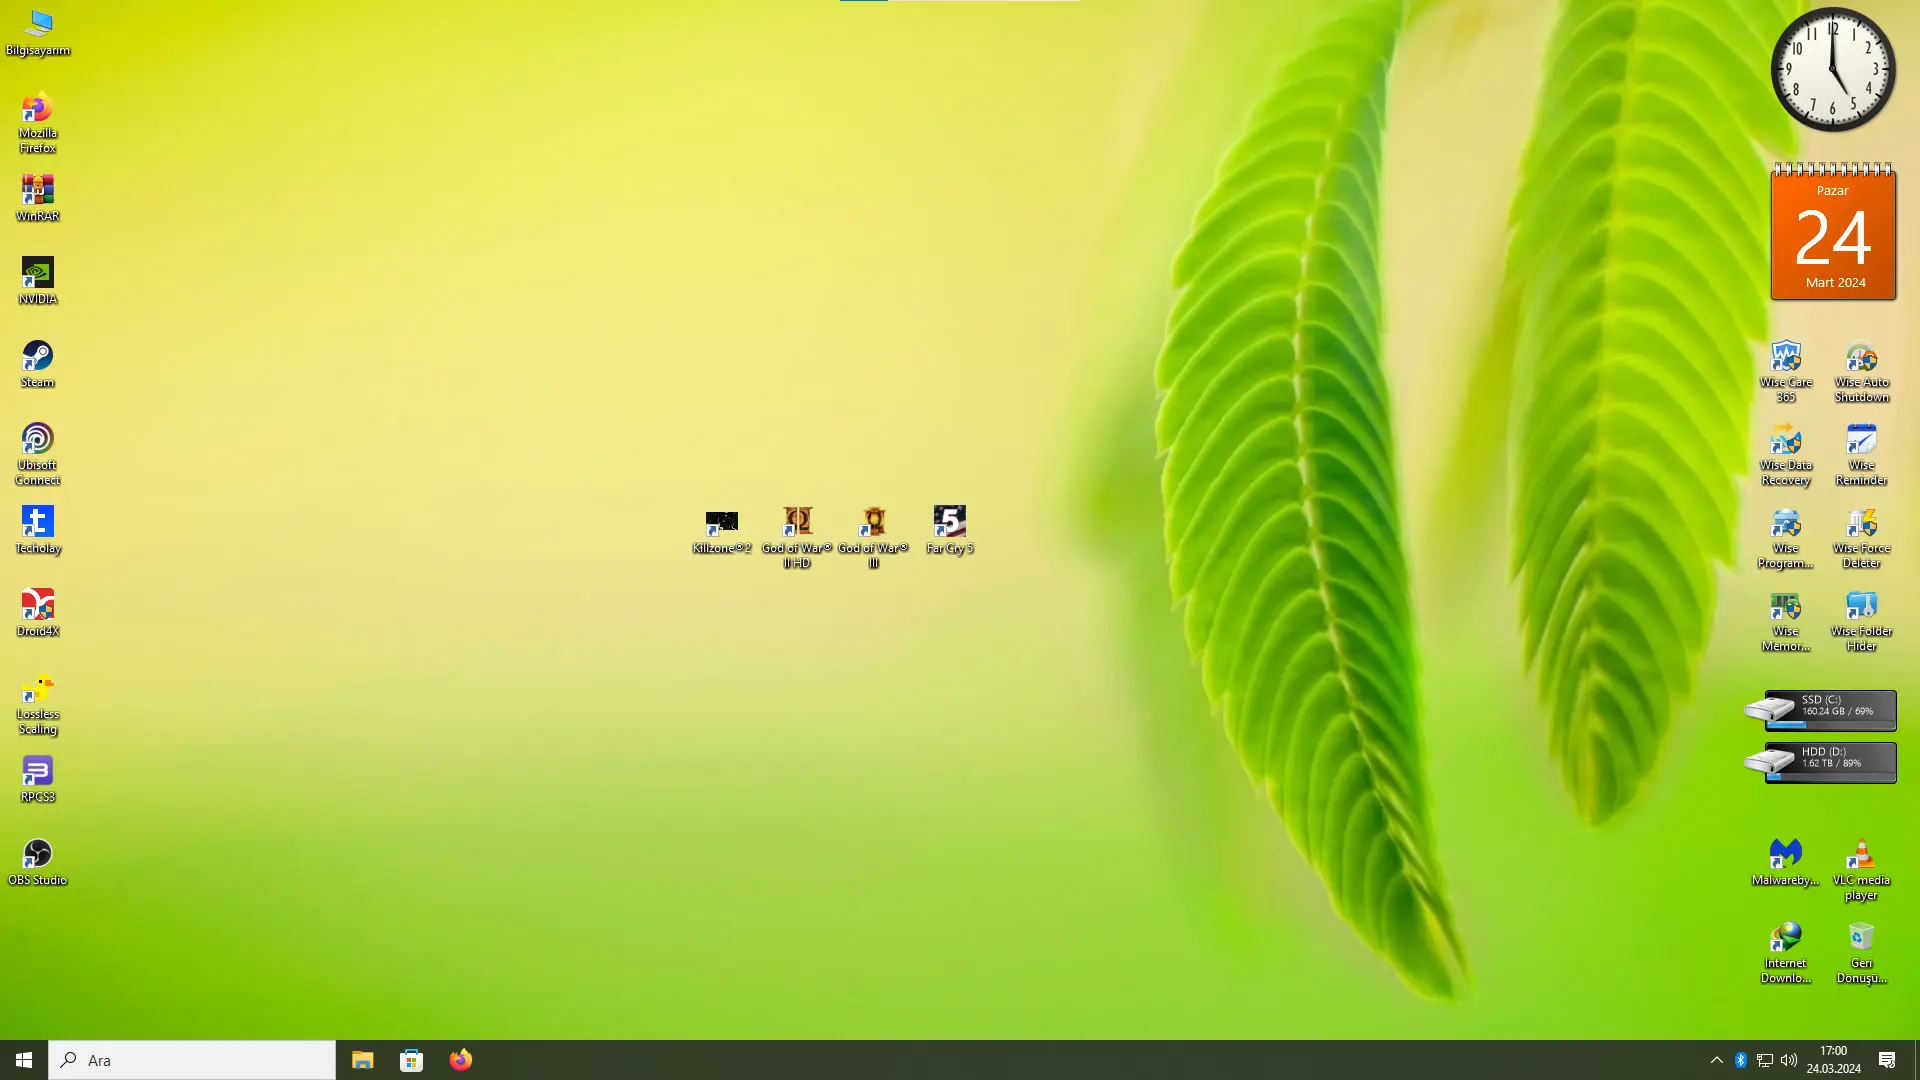The image size is (1920, 1080).
Task: Select Wise Force Deleter shortcut
Action: click(1862, 538)
